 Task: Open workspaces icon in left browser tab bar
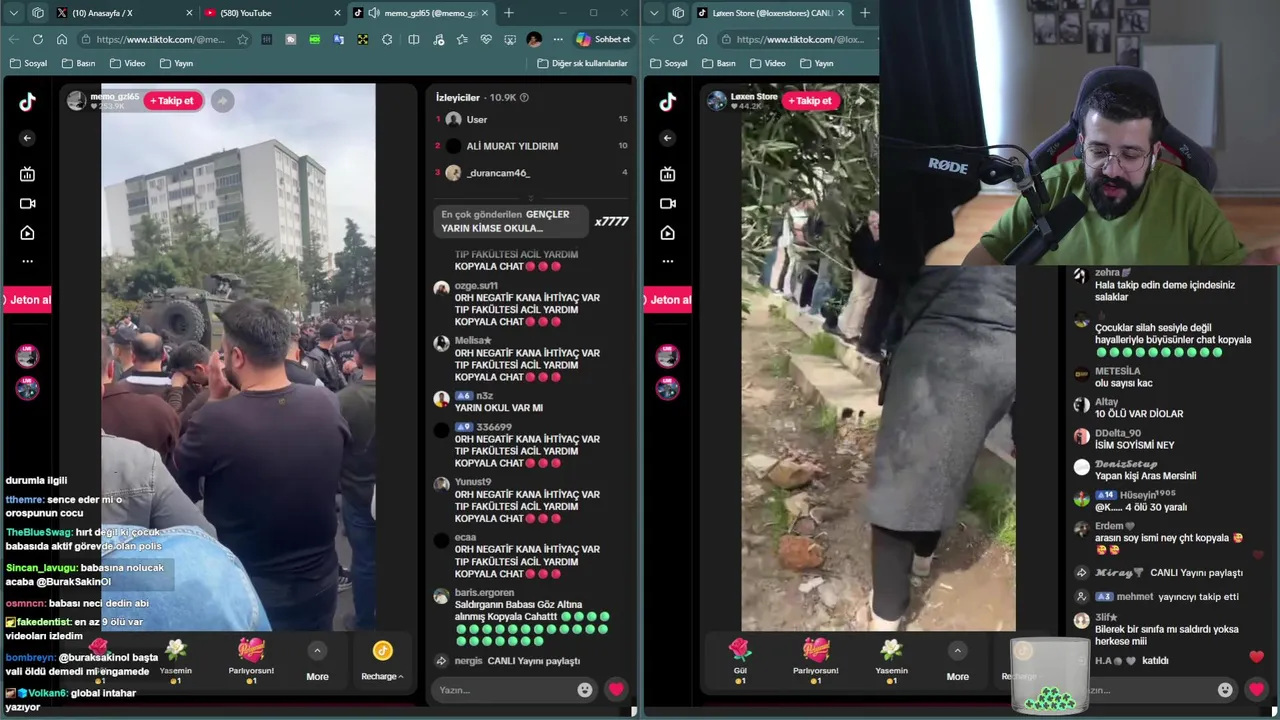point(38,13)
